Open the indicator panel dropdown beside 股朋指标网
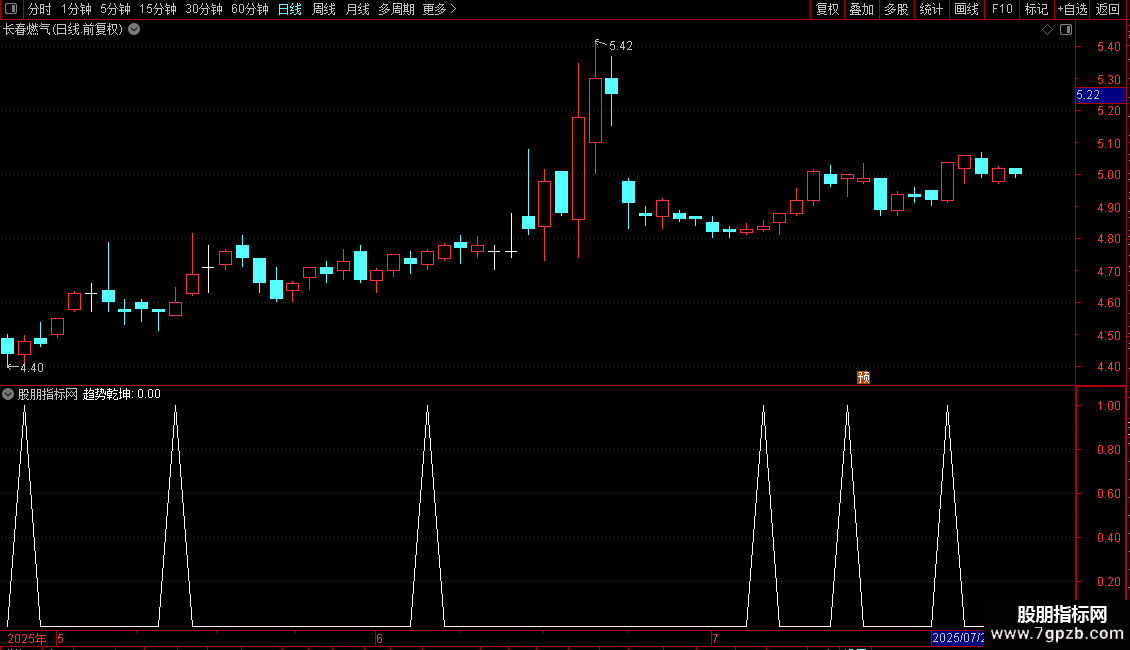1130x650 pixels. coord(8,394)
